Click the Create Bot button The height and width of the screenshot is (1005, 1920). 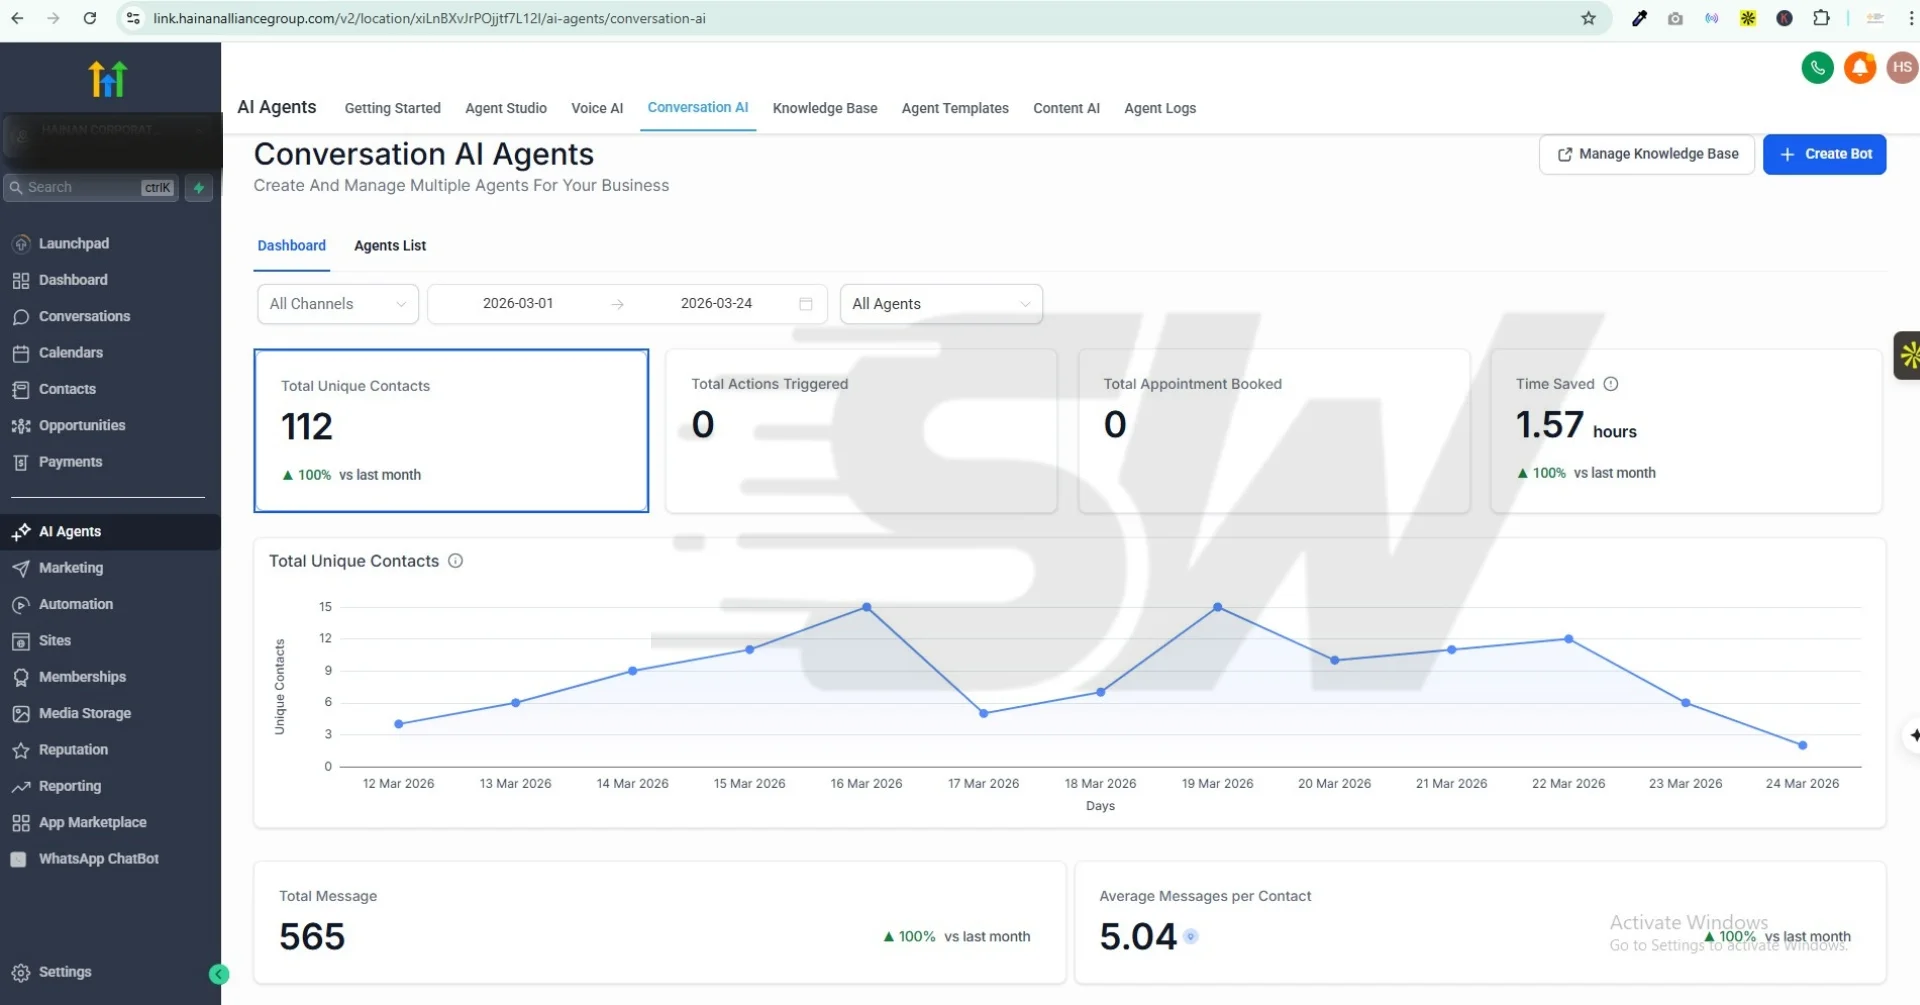[1824, 154]
